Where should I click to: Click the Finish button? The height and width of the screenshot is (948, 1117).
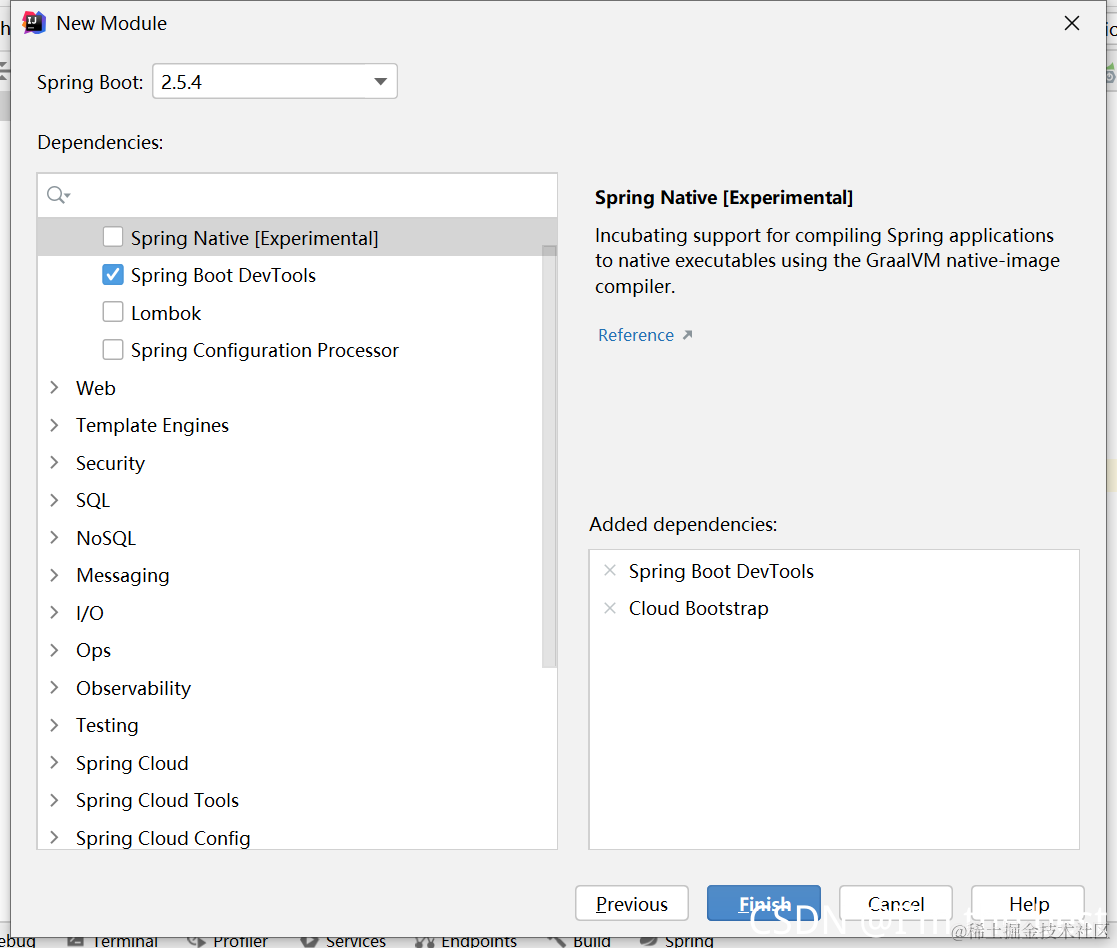tap(764, 903)
